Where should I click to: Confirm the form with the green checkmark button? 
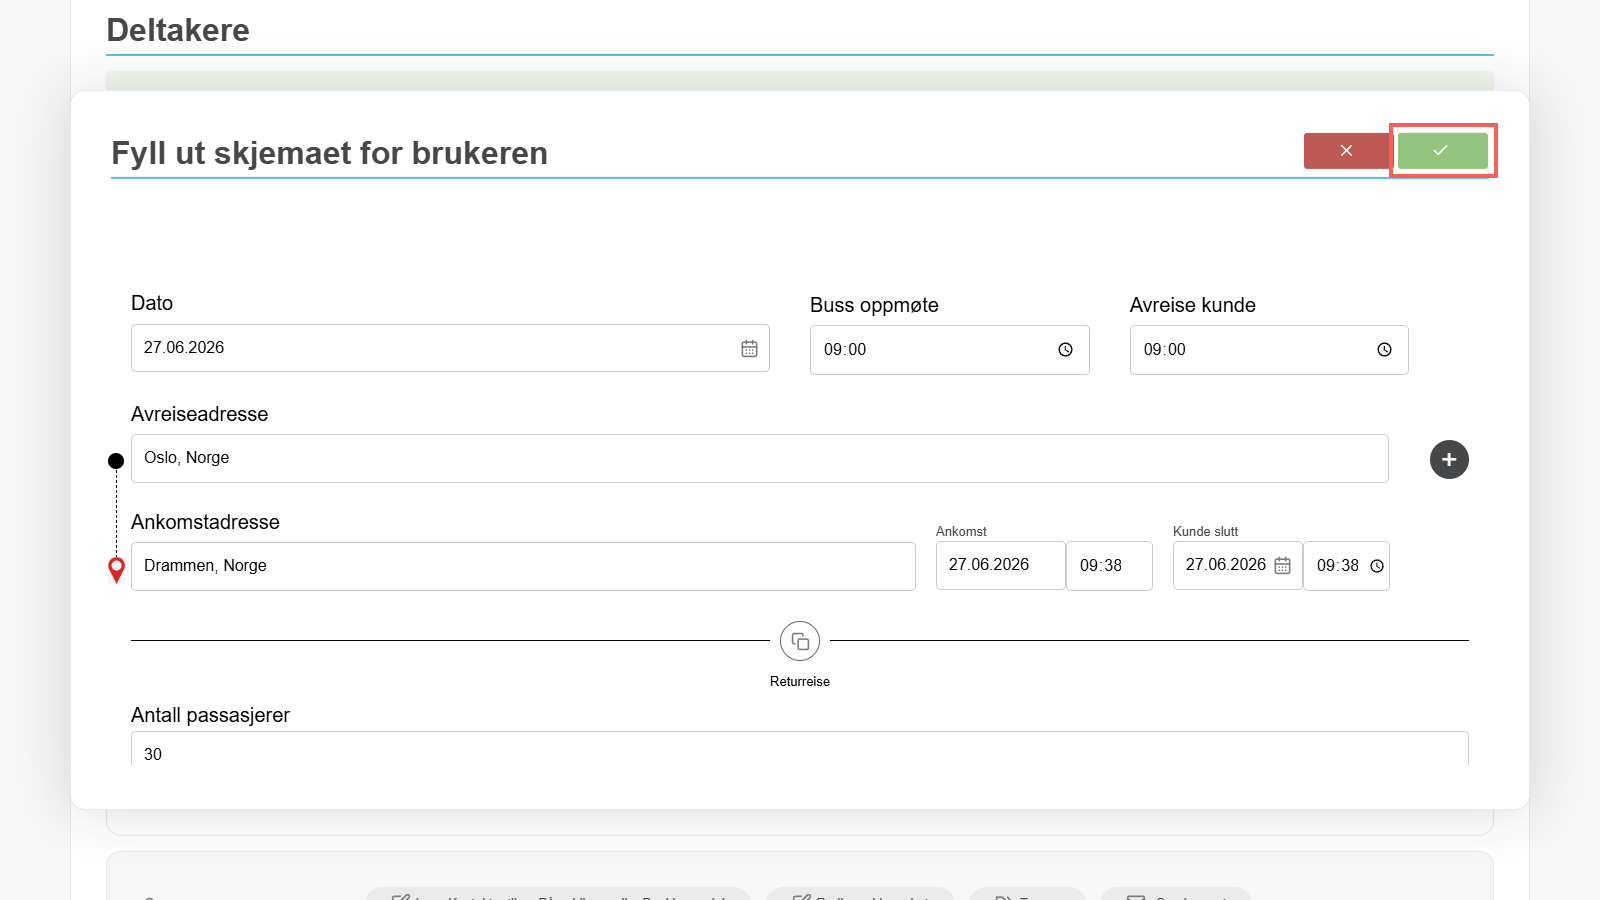click(x=1442, y=151)
